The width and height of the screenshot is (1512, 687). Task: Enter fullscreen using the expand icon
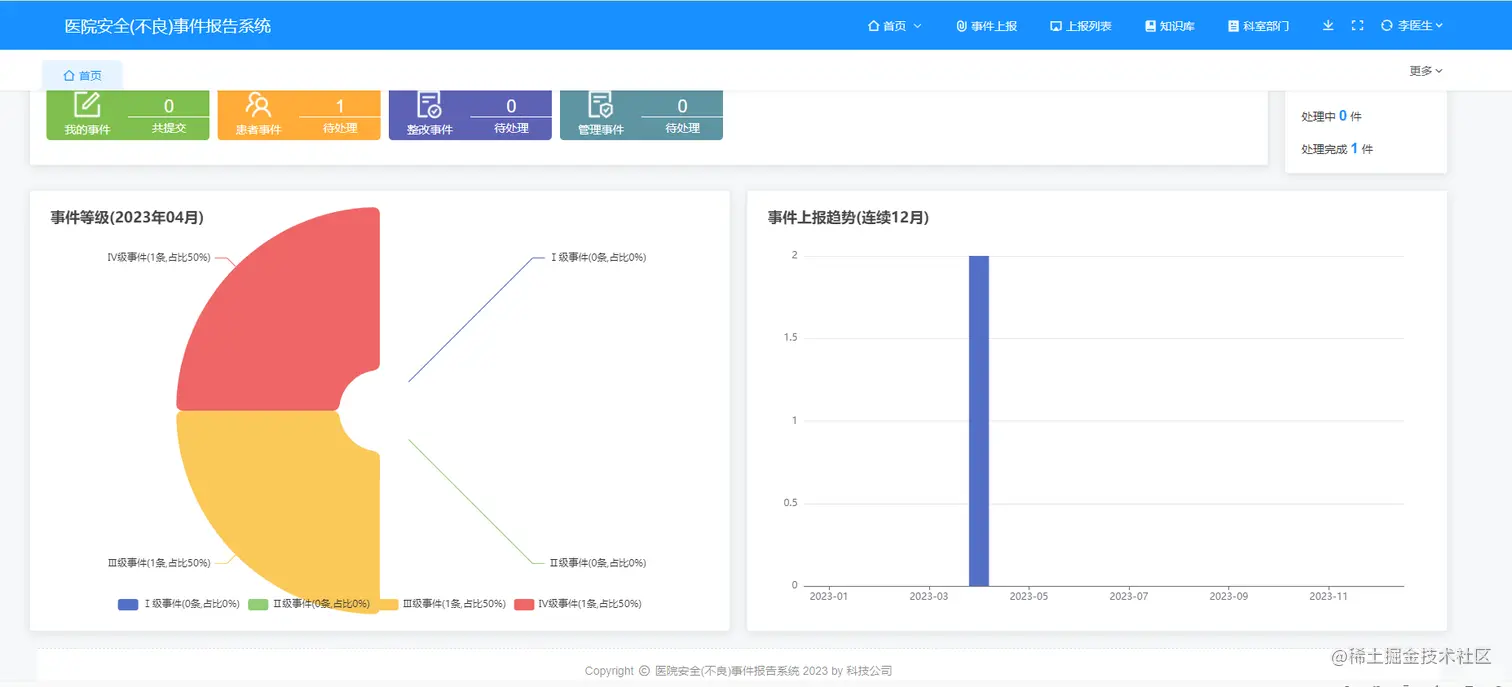click(x=1357, y=25)
